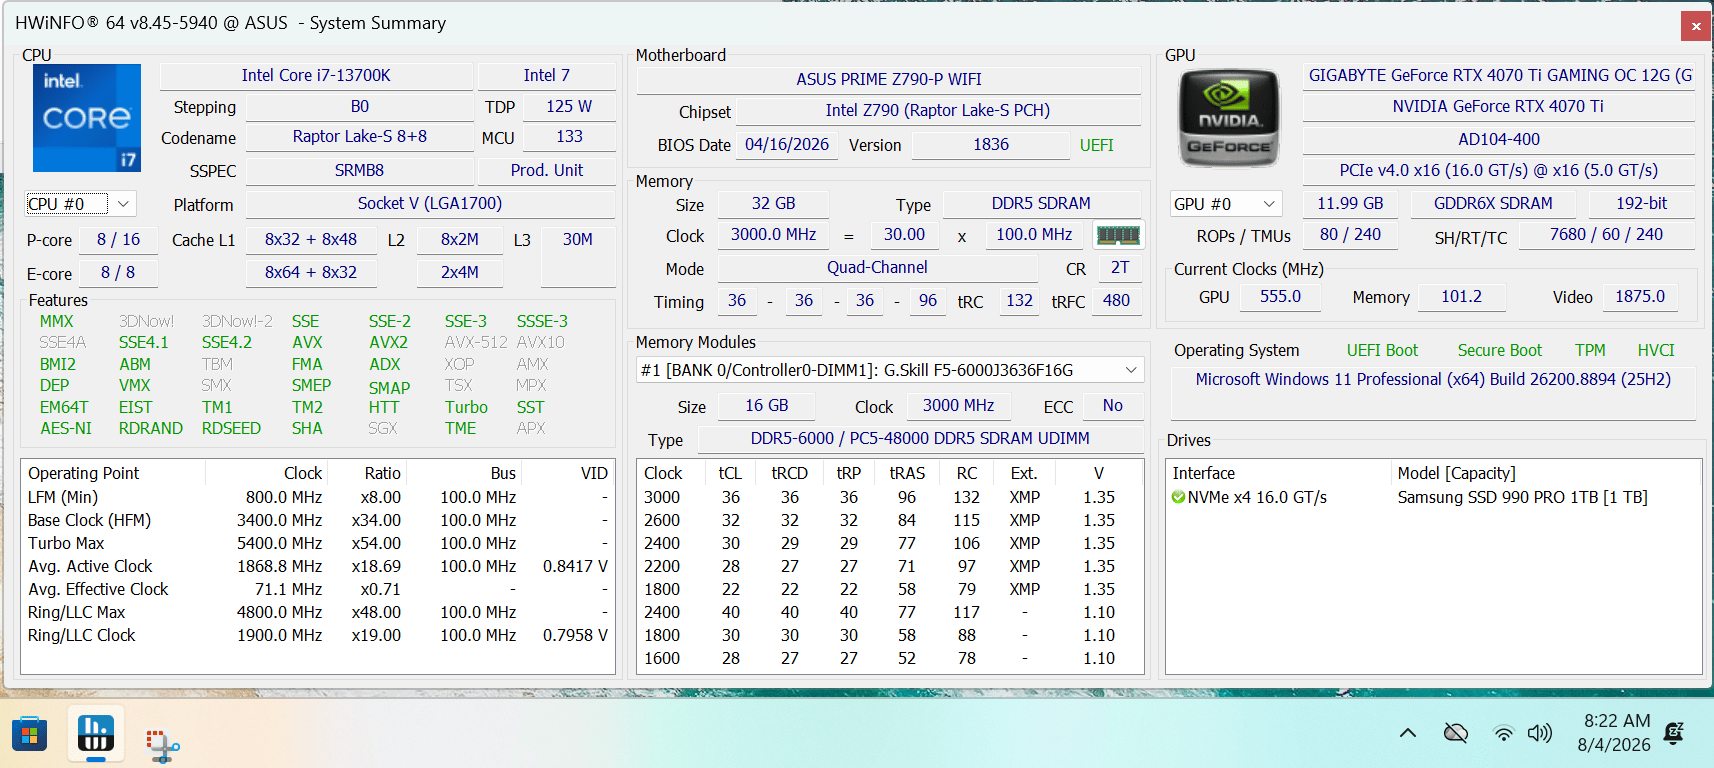The image size is (1714, 768).
Task: Click the NVIDIA GeForce logo
Action: point(1229,118)
